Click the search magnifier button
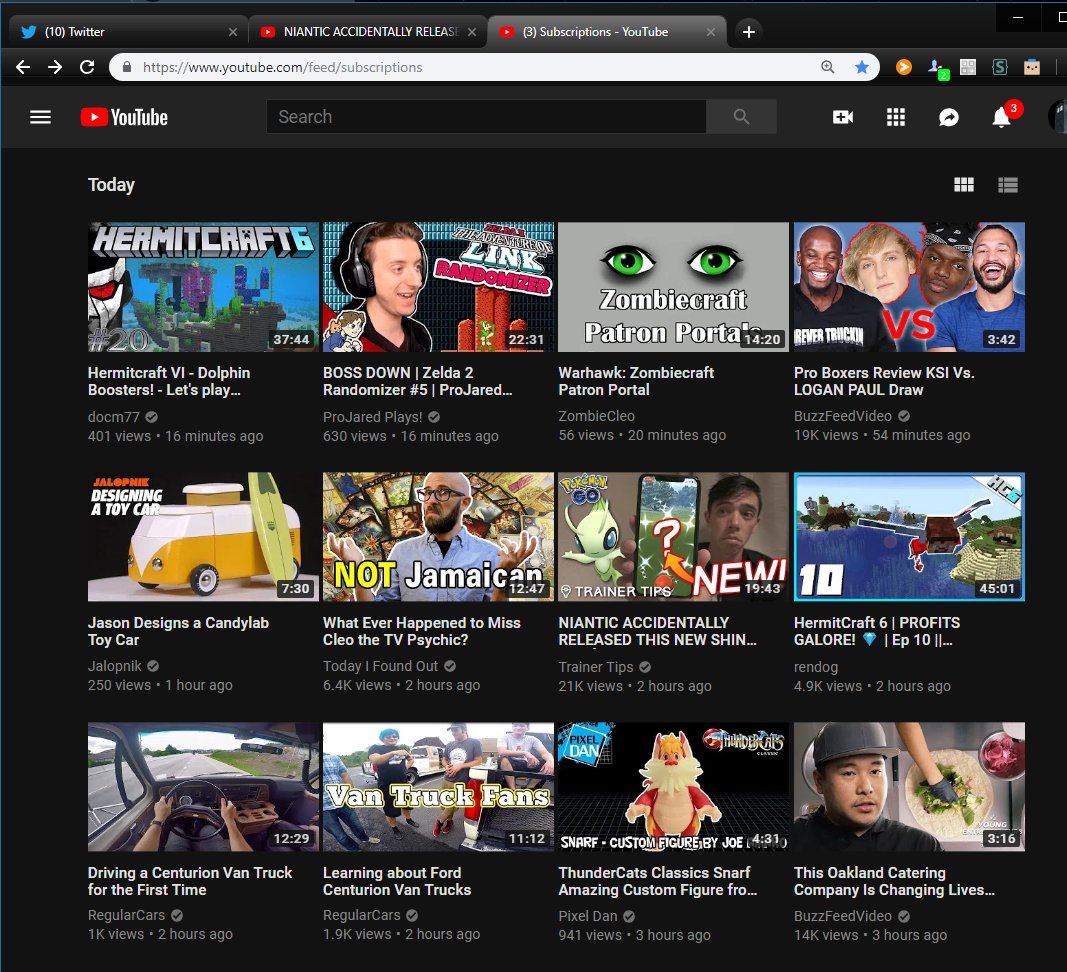 741,117
